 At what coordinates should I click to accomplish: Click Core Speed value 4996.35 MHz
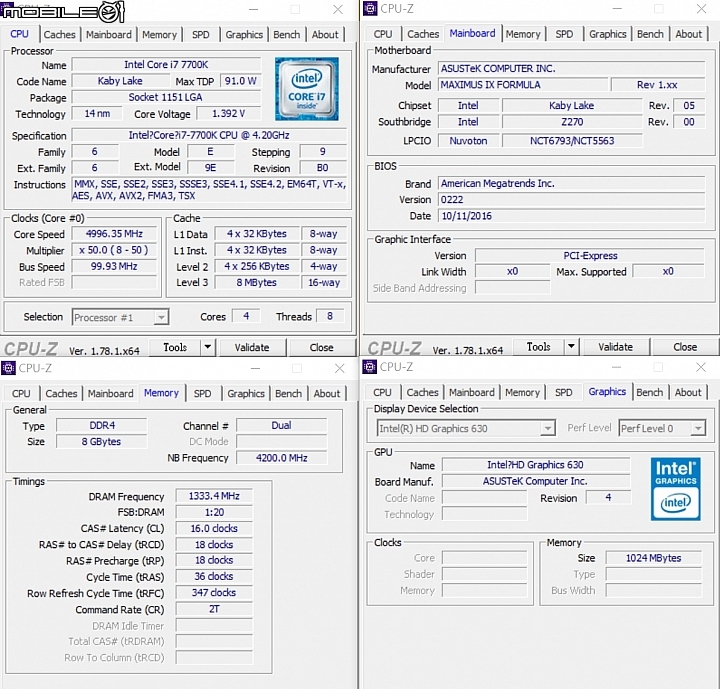tap(114, 234)
